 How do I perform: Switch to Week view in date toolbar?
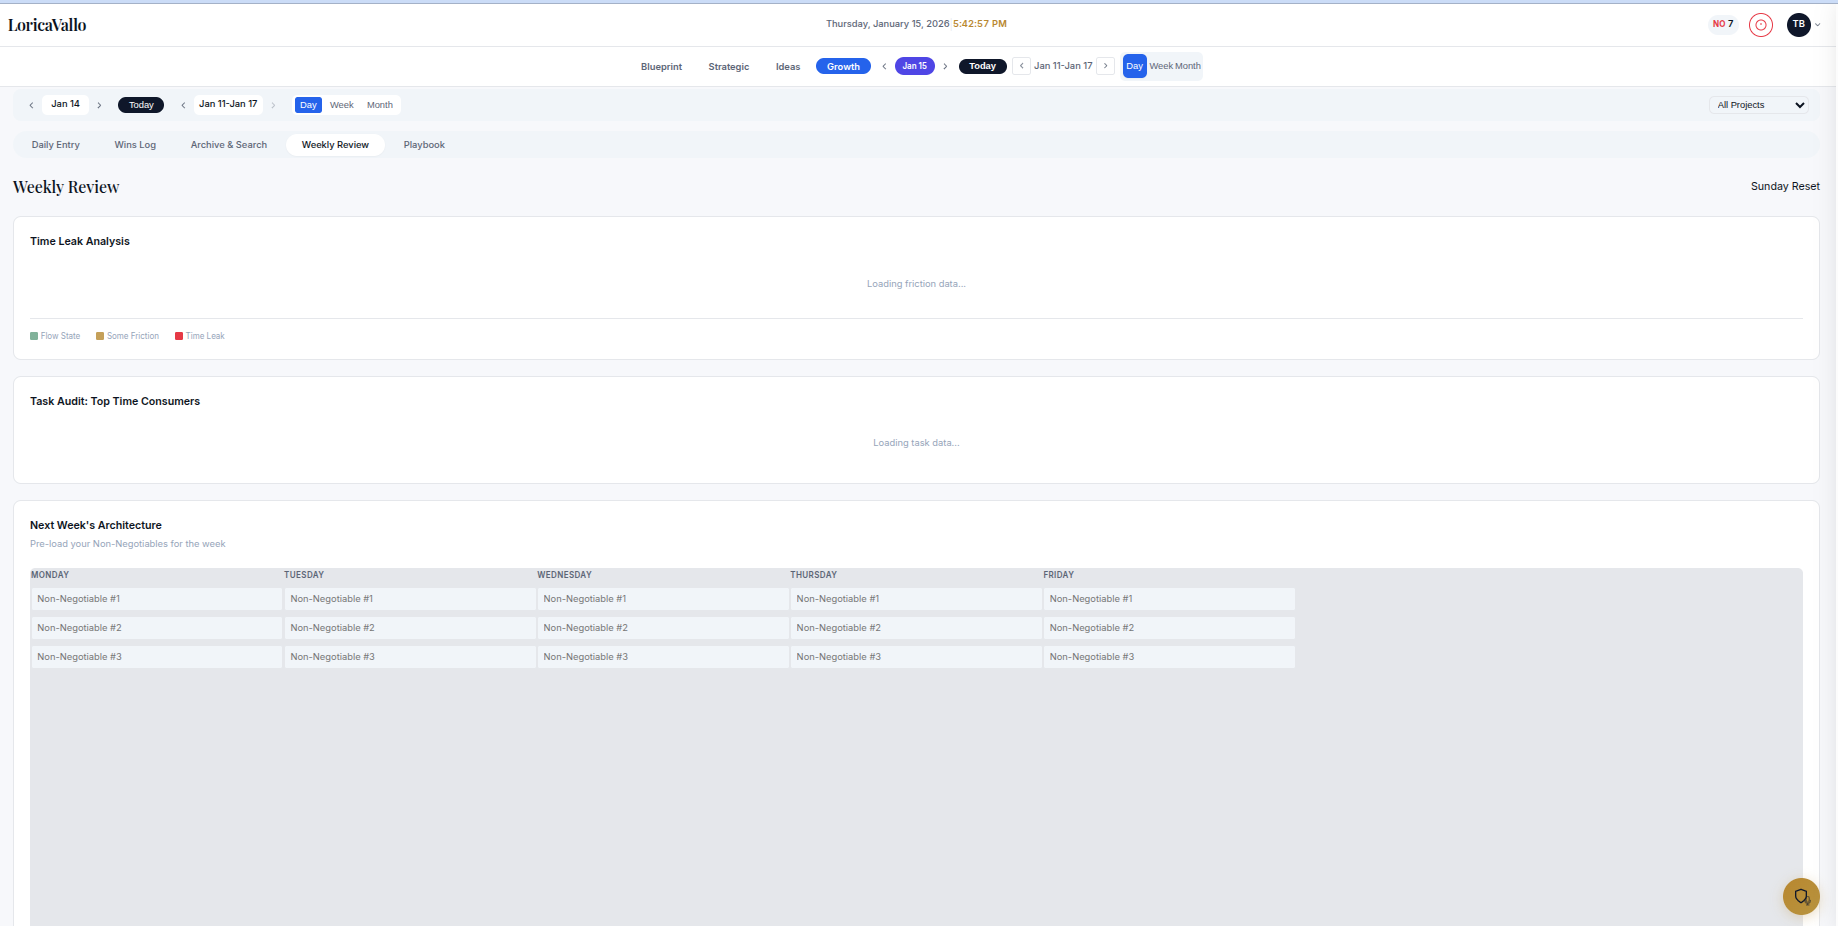click(x=341, y=105)
